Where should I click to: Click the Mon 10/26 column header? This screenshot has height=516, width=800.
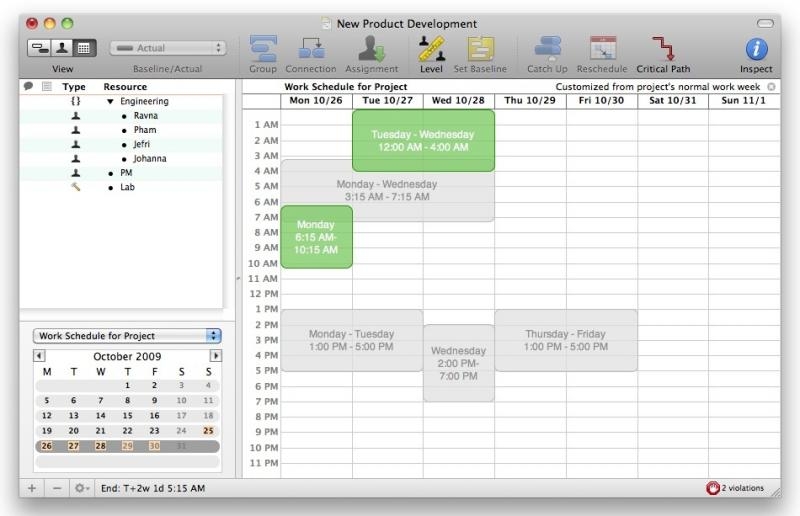[x=316, y=101]
